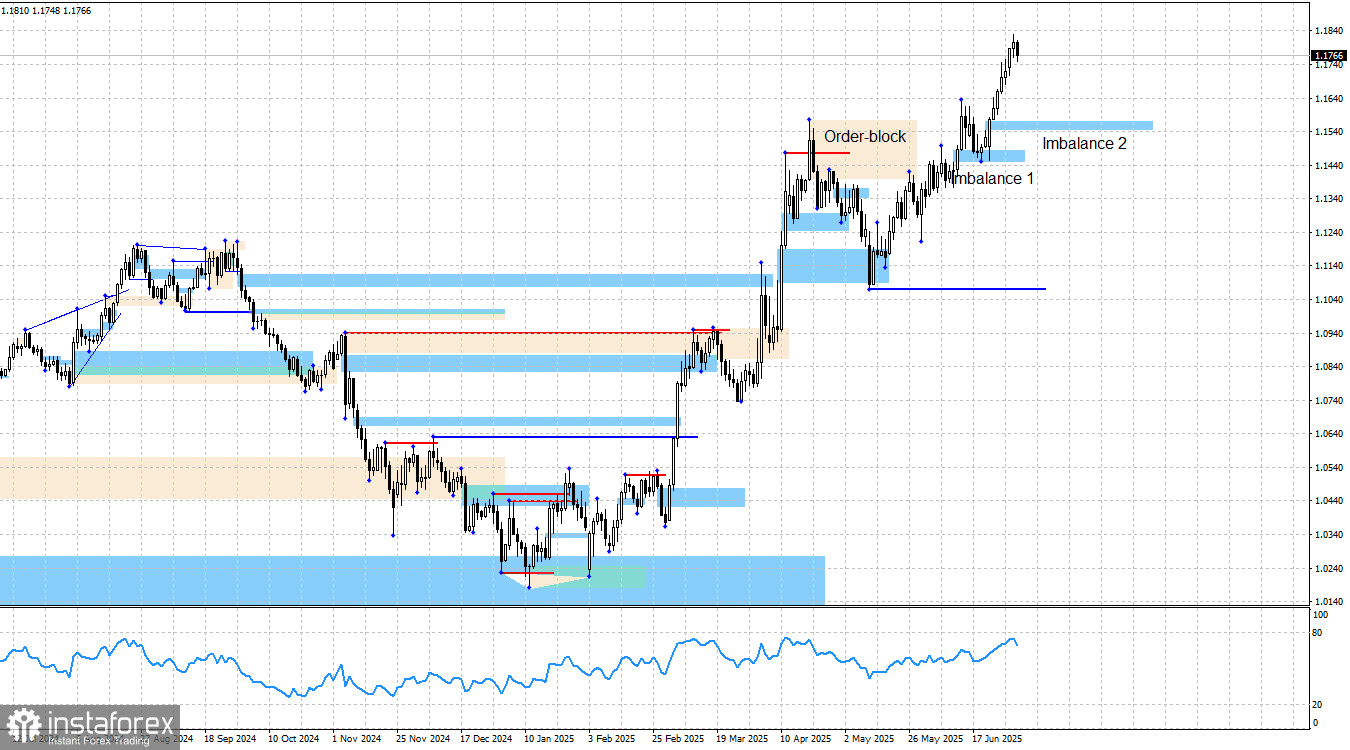The height and width of the screenshot is (750, 1350).
Task: Click the 1.0440 price axis label
Action: (1328, 501)
